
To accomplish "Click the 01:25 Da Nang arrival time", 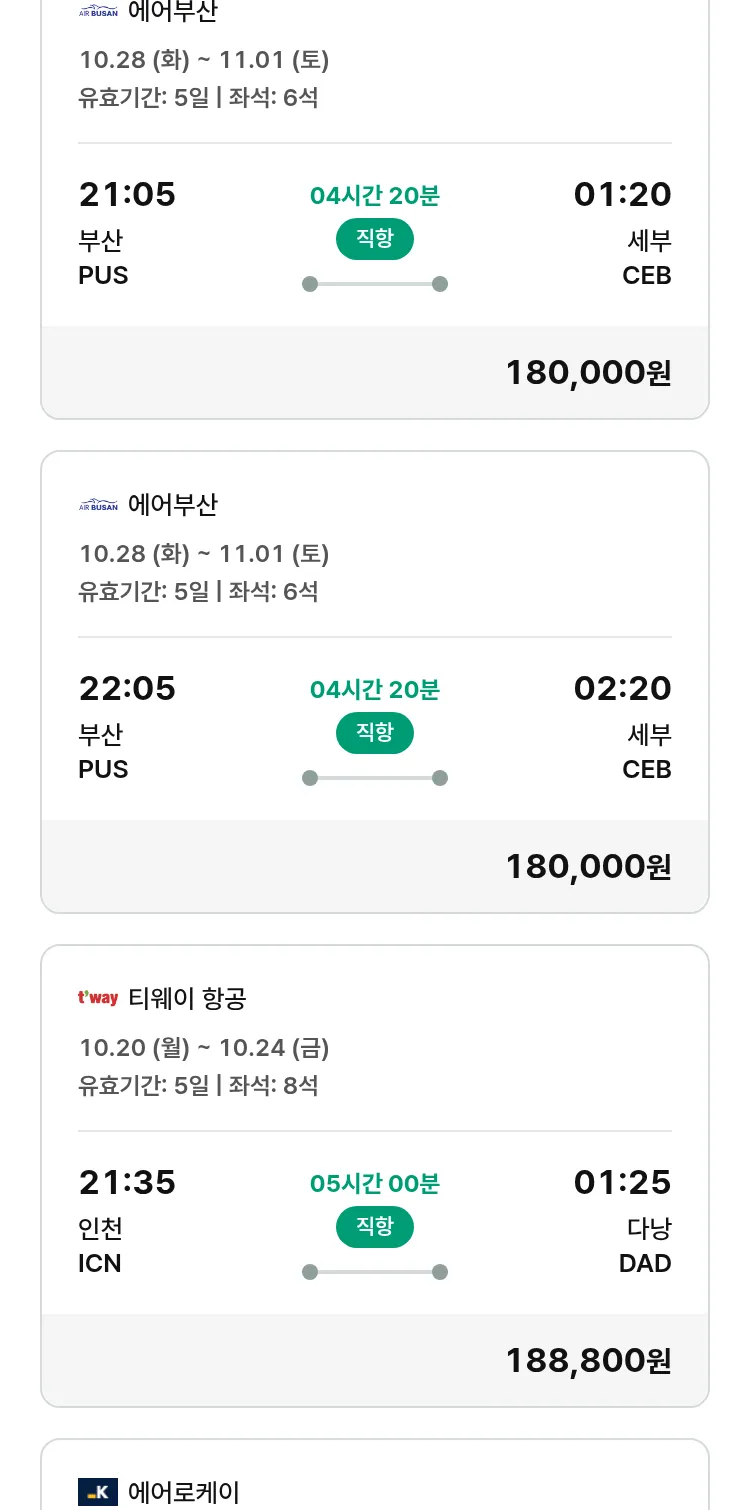I will point(622,1182).
